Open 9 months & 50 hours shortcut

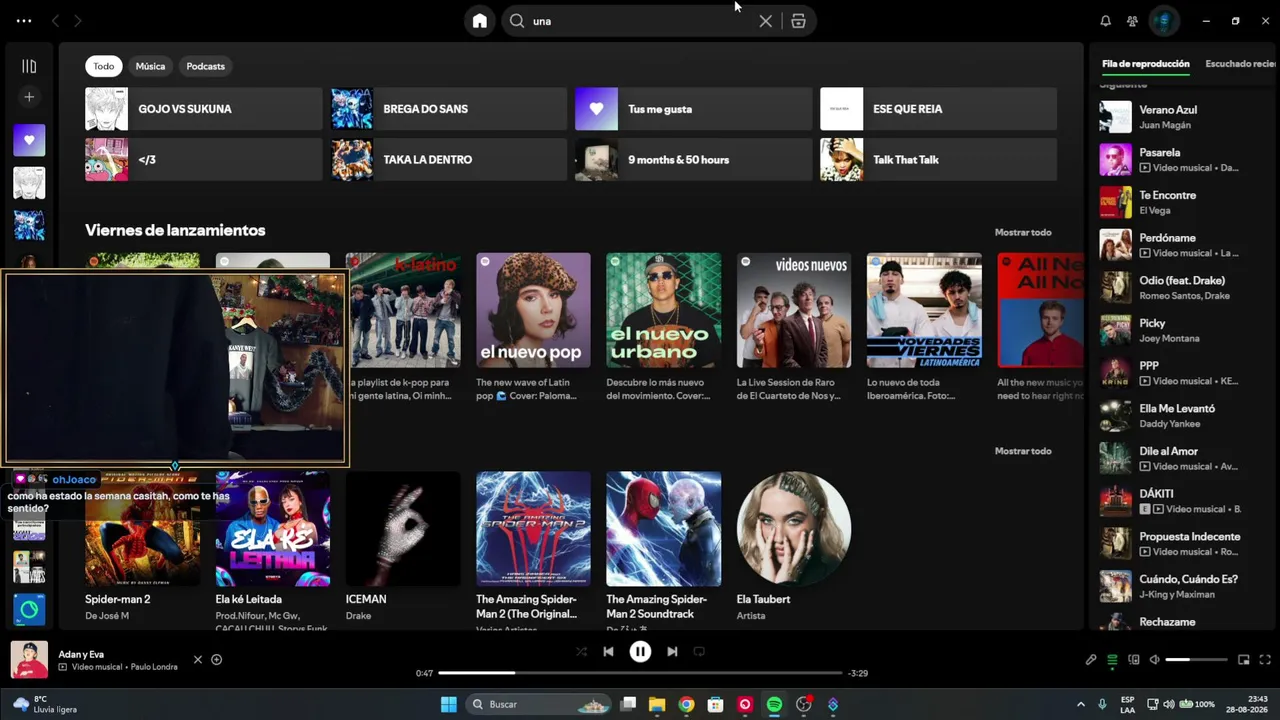(694, 160)
